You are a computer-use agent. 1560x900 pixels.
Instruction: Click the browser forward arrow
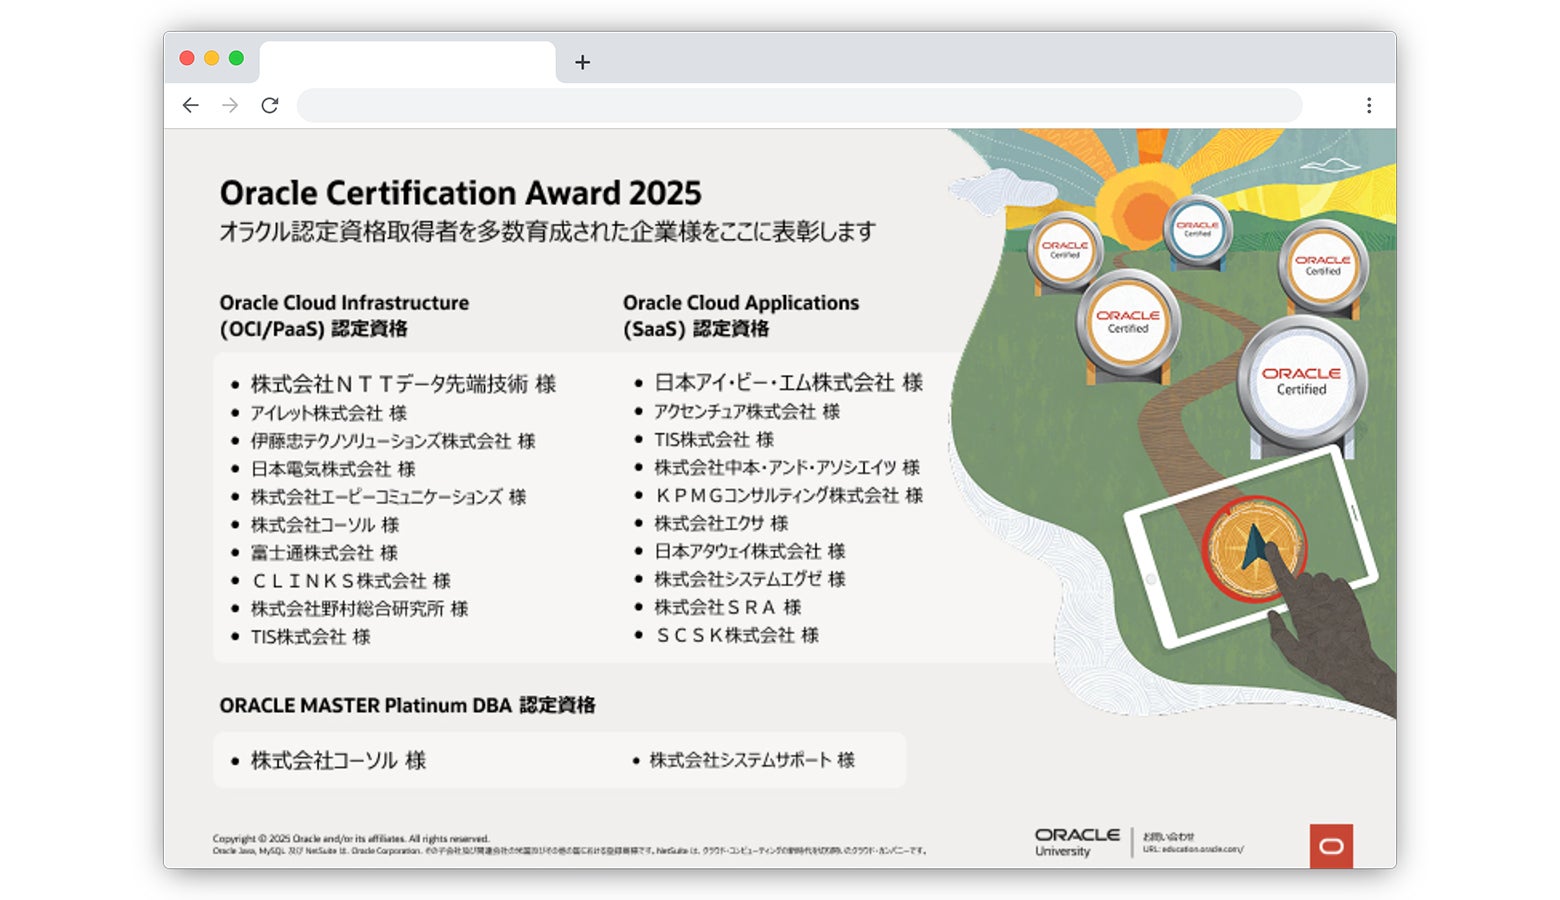(230, 105)
